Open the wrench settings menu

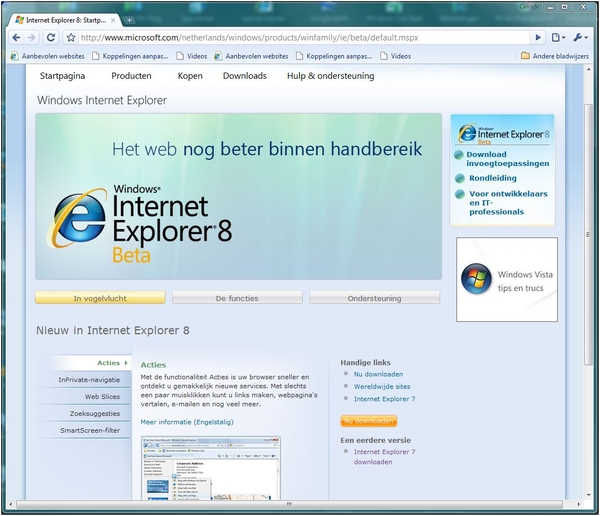click(x=580, y=38)
